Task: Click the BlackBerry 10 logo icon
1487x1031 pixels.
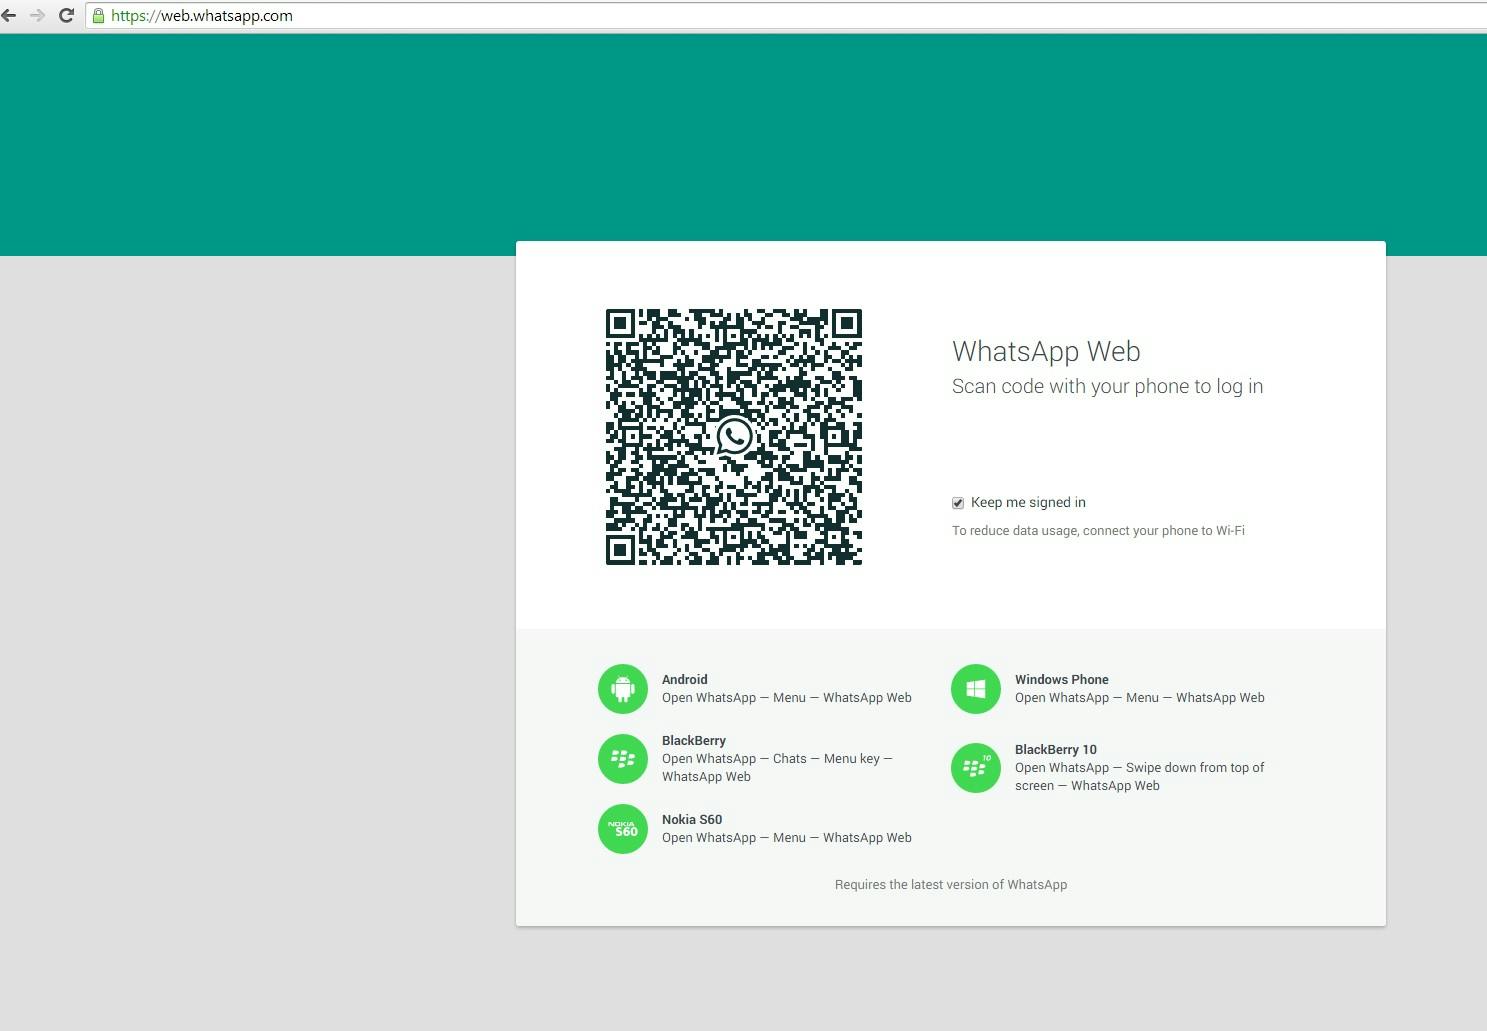Action: click(976, 768)
